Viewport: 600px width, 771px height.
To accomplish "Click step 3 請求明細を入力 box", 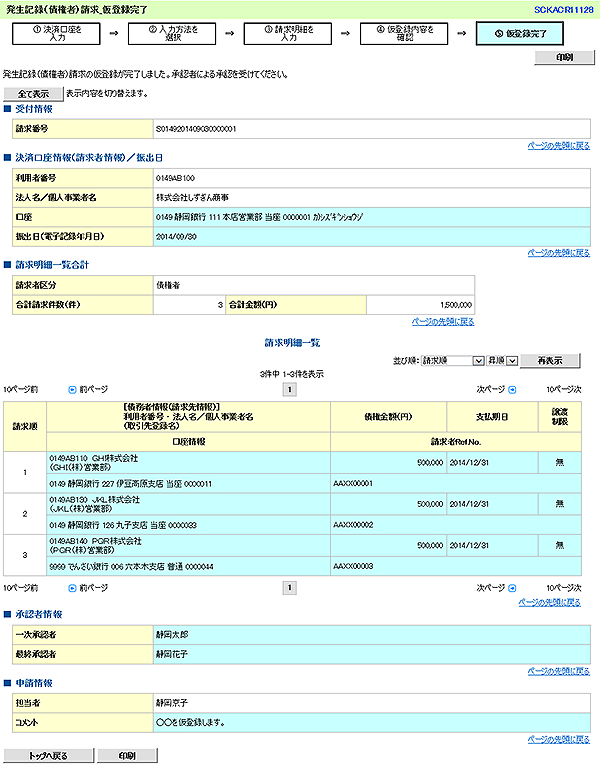I will coord(288,33).
